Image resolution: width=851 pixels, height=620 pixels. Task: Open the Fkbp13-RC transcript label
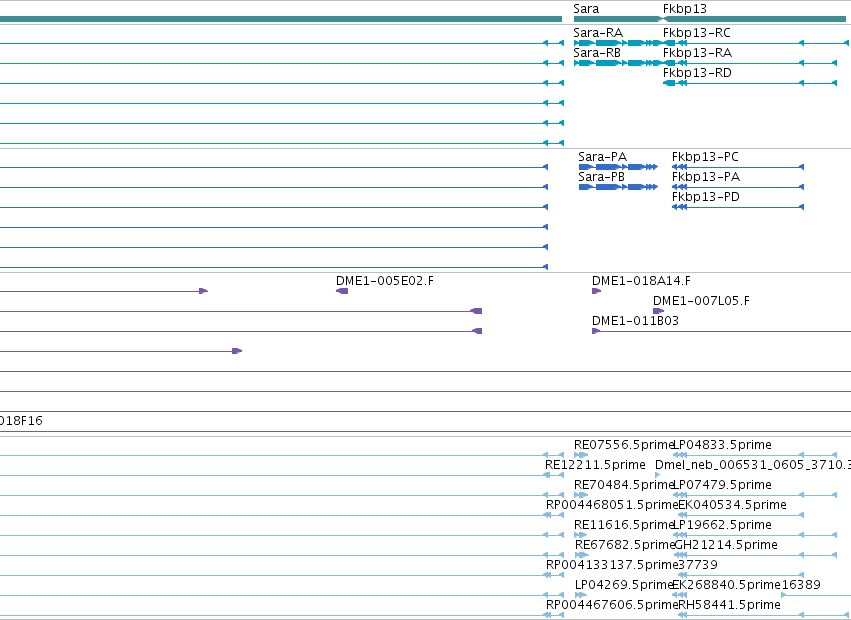point(697,33)
